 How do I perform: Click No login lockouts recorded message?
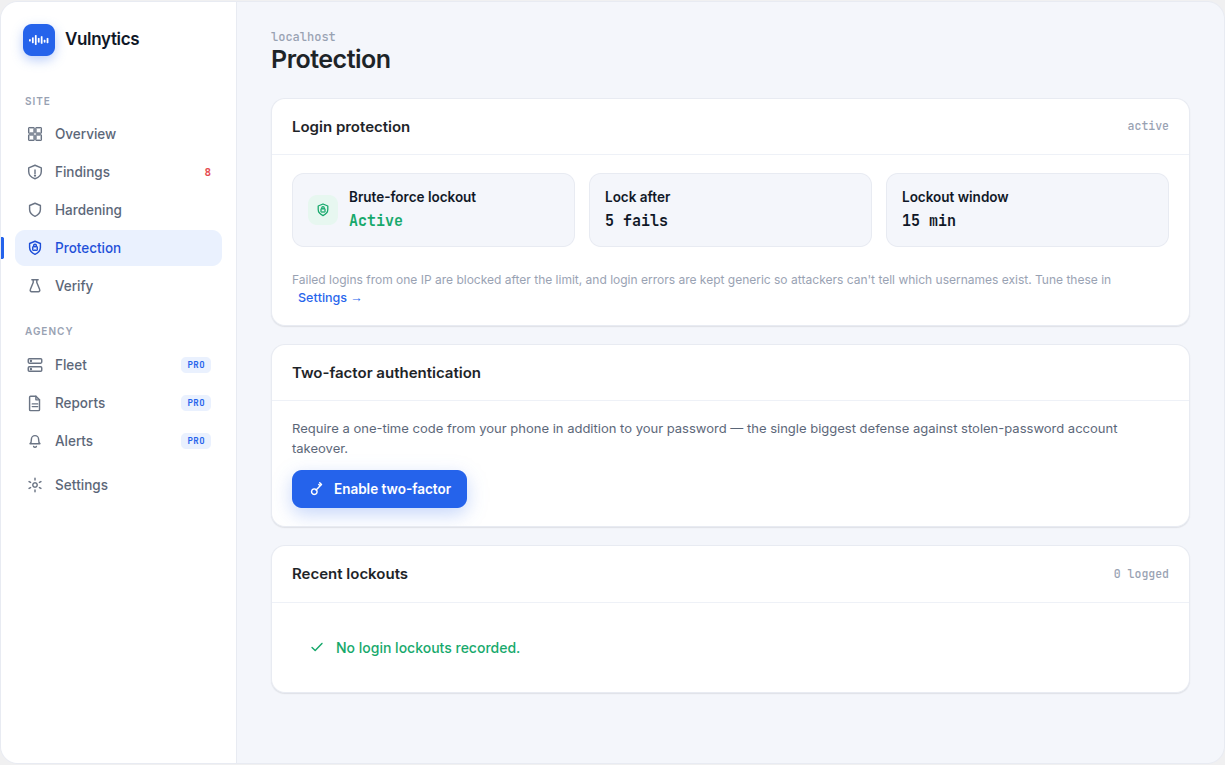428,648
